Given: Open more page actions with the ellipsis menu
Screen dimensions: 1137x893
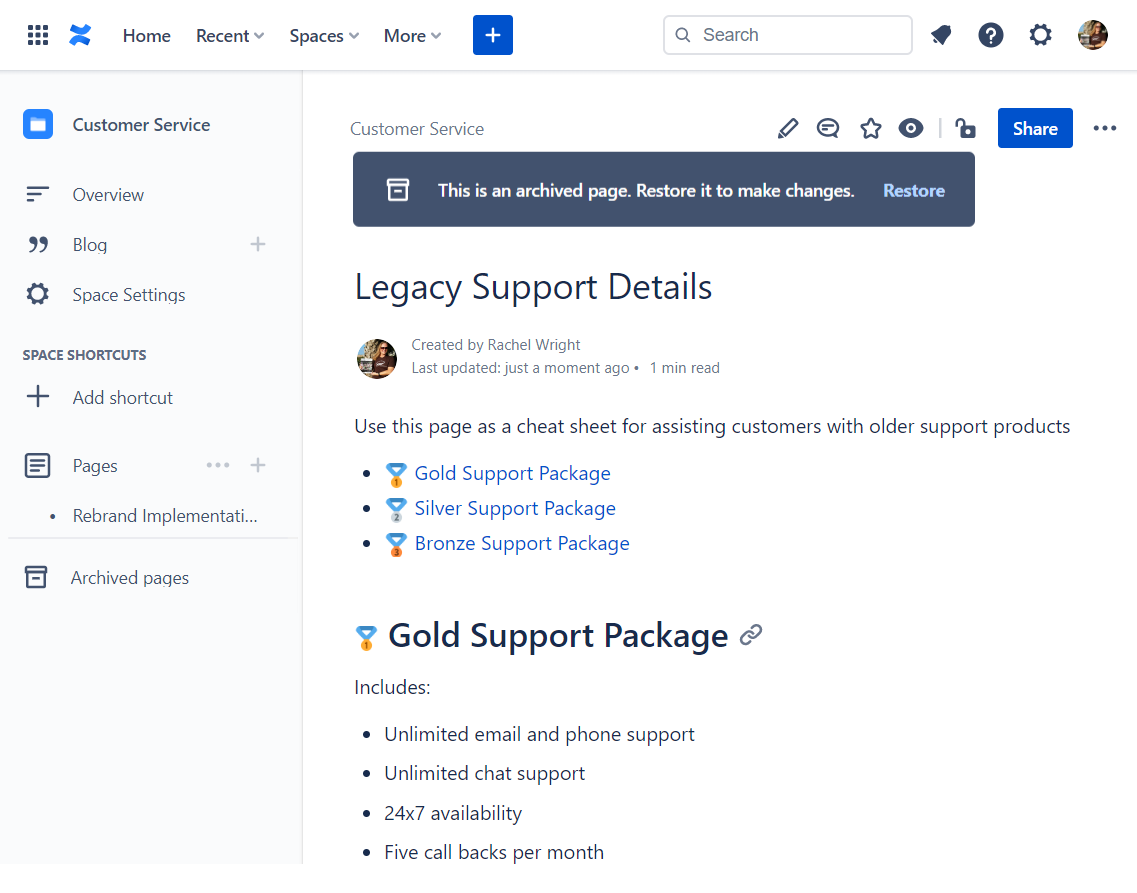Looking at the screenshot, I should click(1104, 128).
